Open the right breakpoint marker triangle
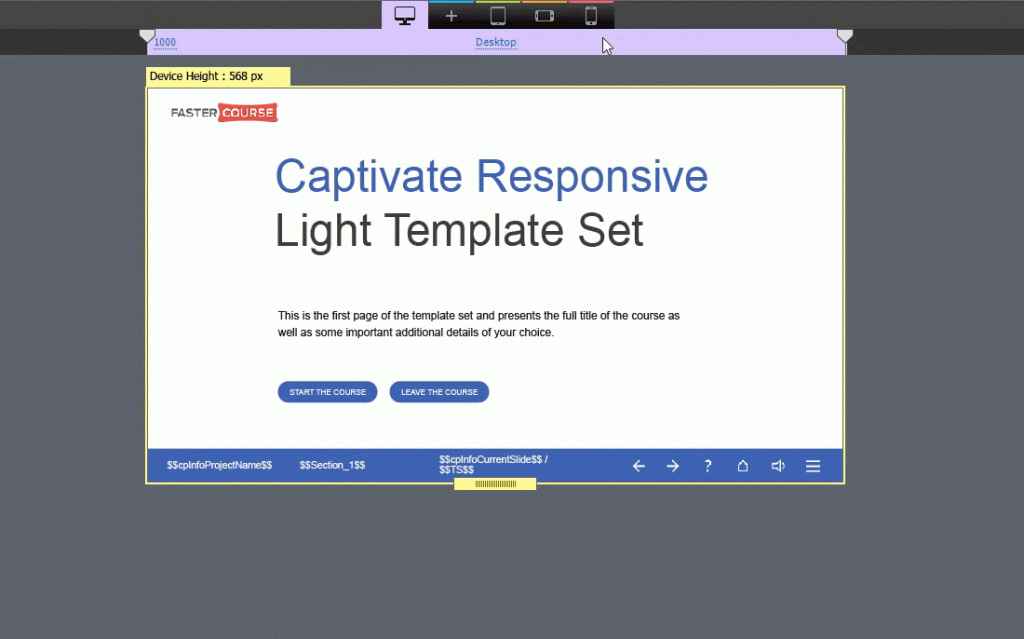 845,36
